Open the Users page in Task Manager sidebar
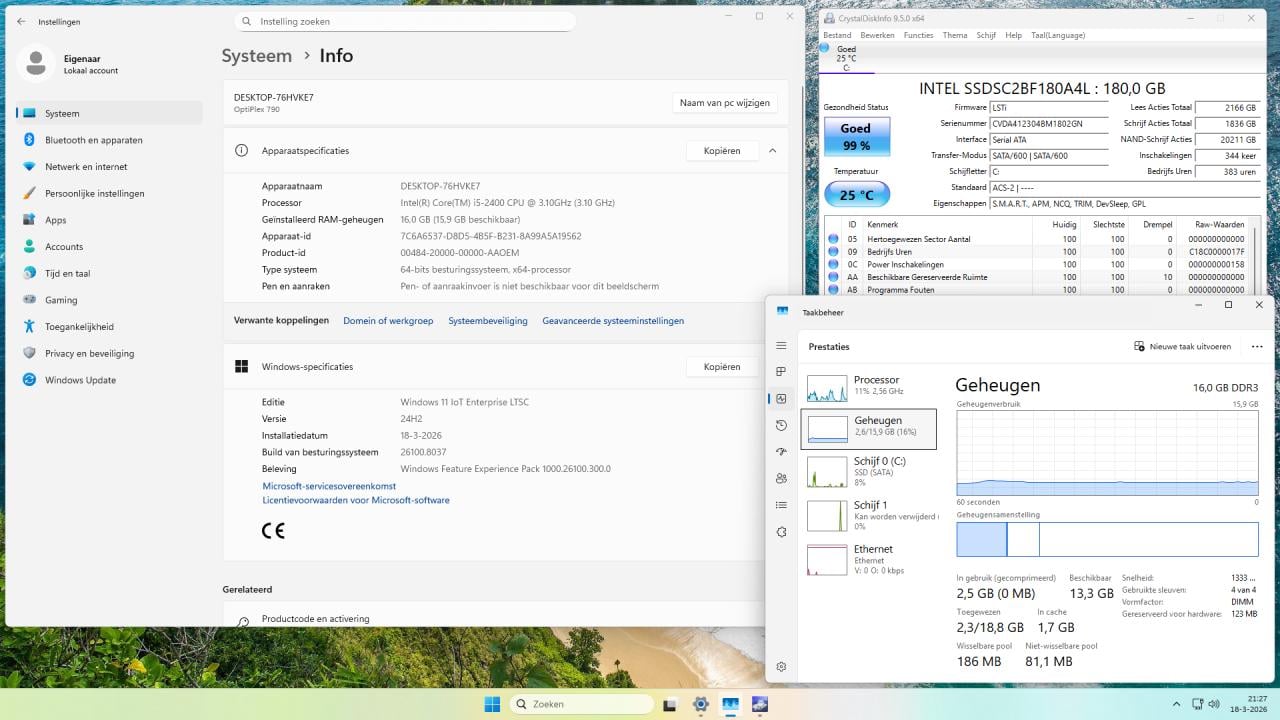The image size is (1280, 720). pos(781,478)
